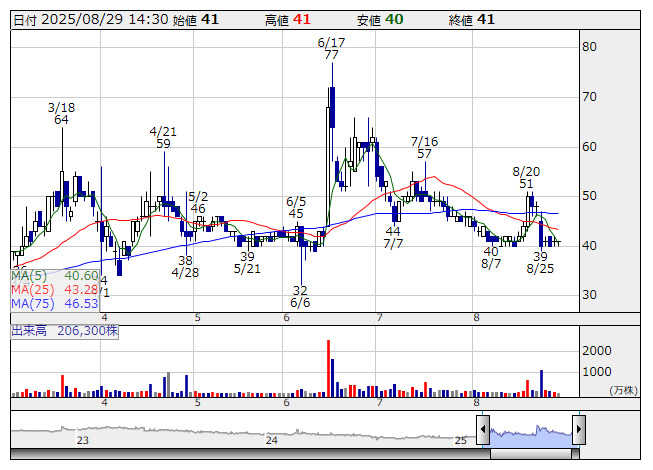This screenshot has height=470, width=653.
Task: Click the MA(5) legend entry
Action: (x=55, y=276)
